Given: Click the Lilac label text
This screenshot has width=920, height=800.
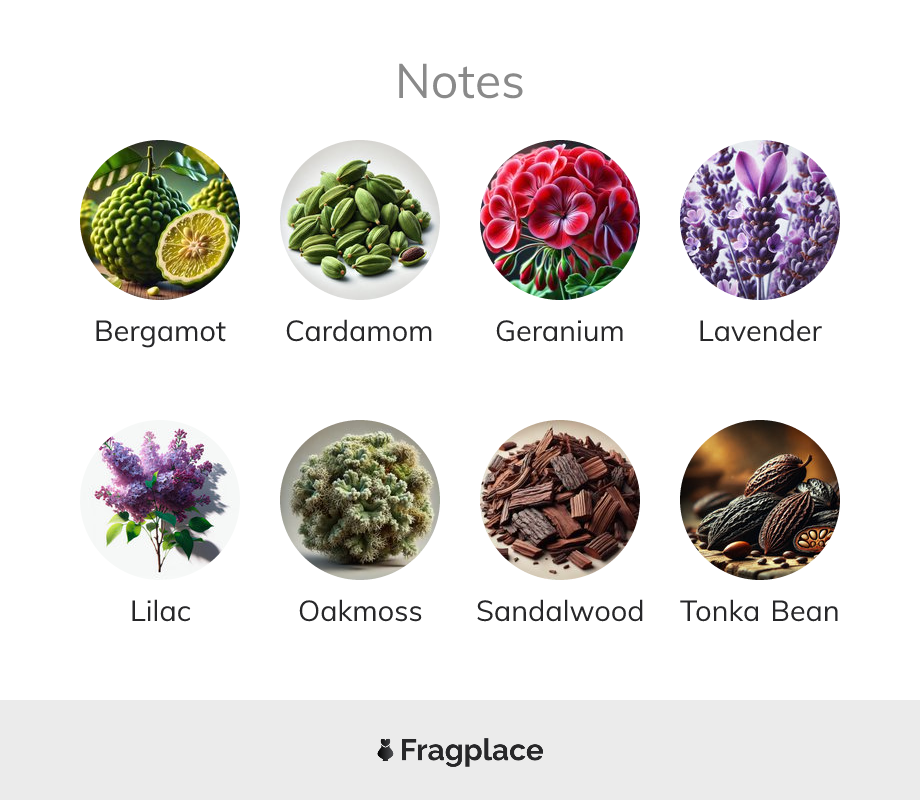Looking at the screenshot, I should 160,612.
